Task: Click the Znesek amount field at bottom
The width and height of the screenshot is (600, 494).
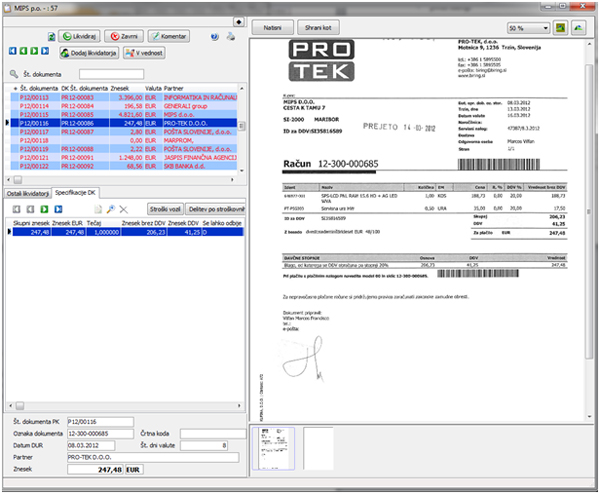Action: [x=95, y=470]
